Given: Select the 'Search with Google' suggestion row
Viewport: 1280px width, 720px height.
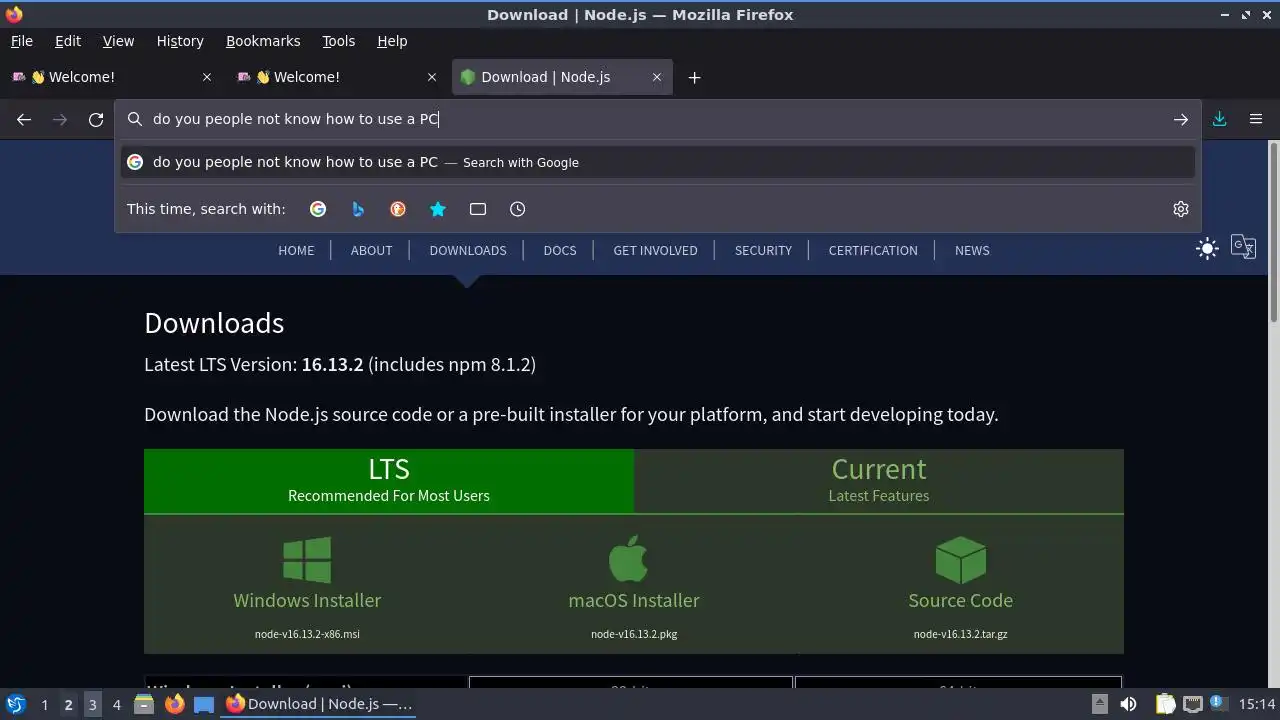Looking at the screenshot, I should 658,162.
